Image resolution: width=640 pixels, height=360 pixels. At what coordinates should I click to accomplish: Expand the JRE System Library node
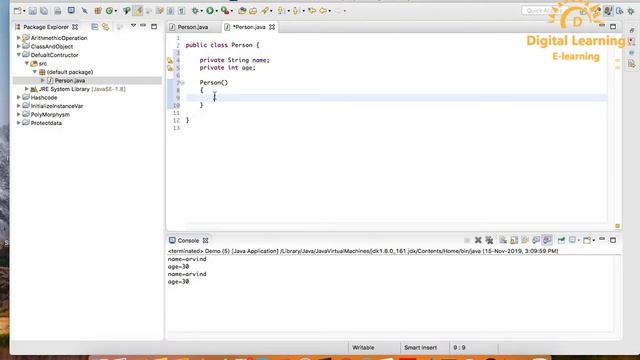coord(27,89)
